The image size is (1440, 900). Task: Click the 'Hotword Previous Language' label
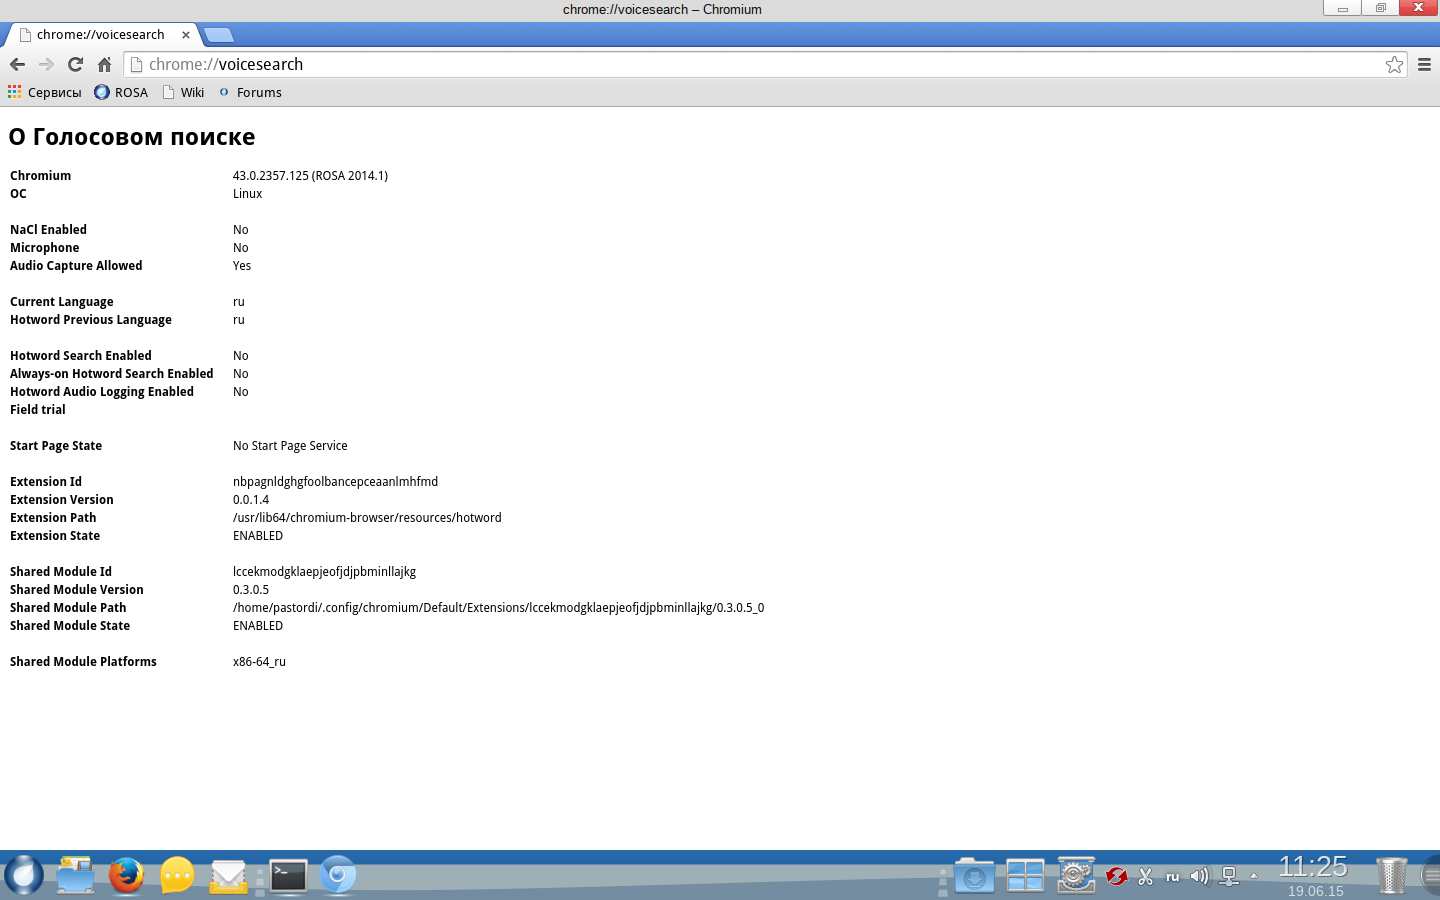tap(91, 320)
